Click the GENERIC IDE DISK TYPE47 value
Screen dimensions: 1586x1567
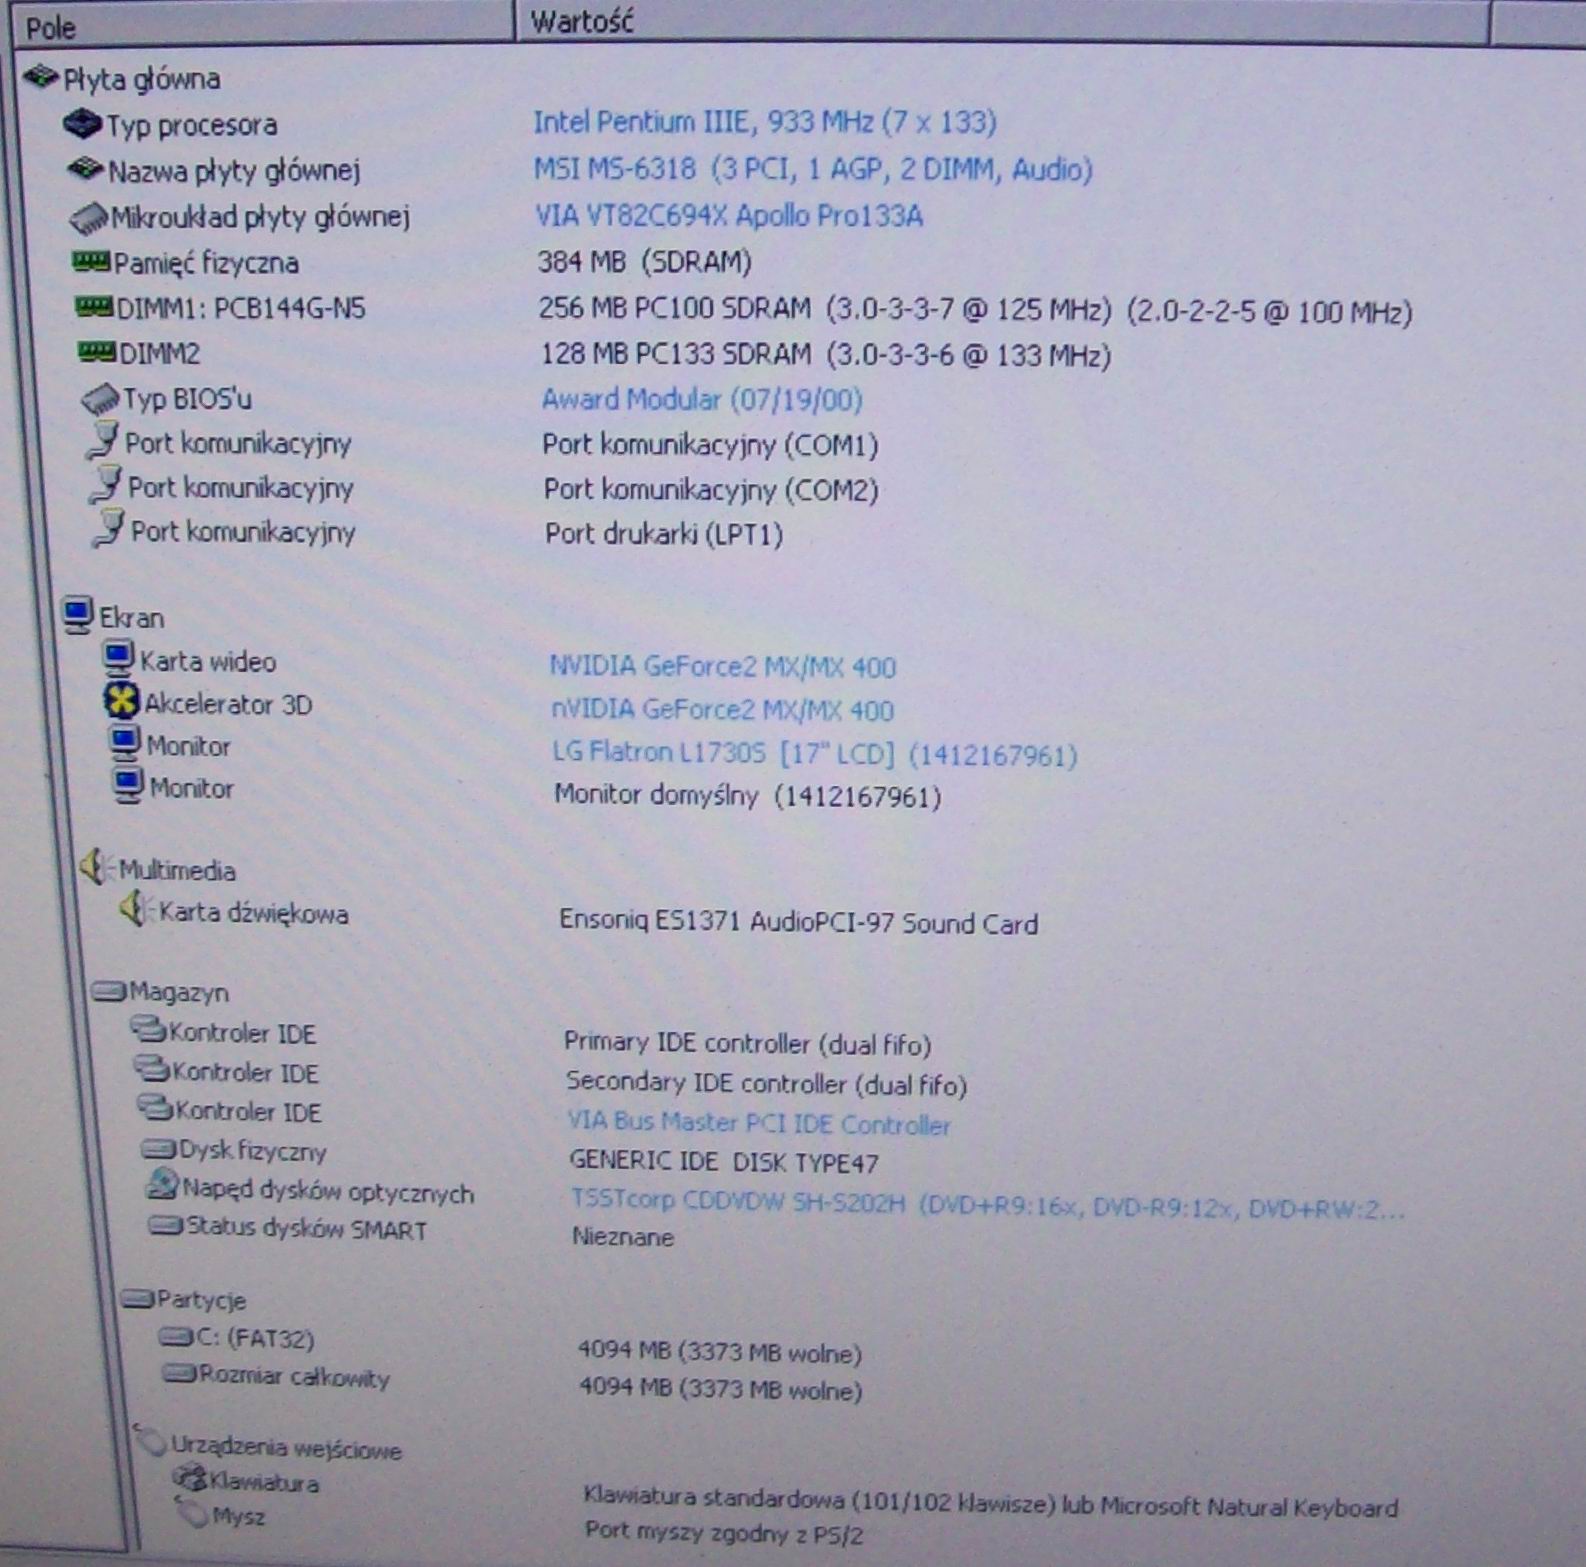(x=724, y=1162)
